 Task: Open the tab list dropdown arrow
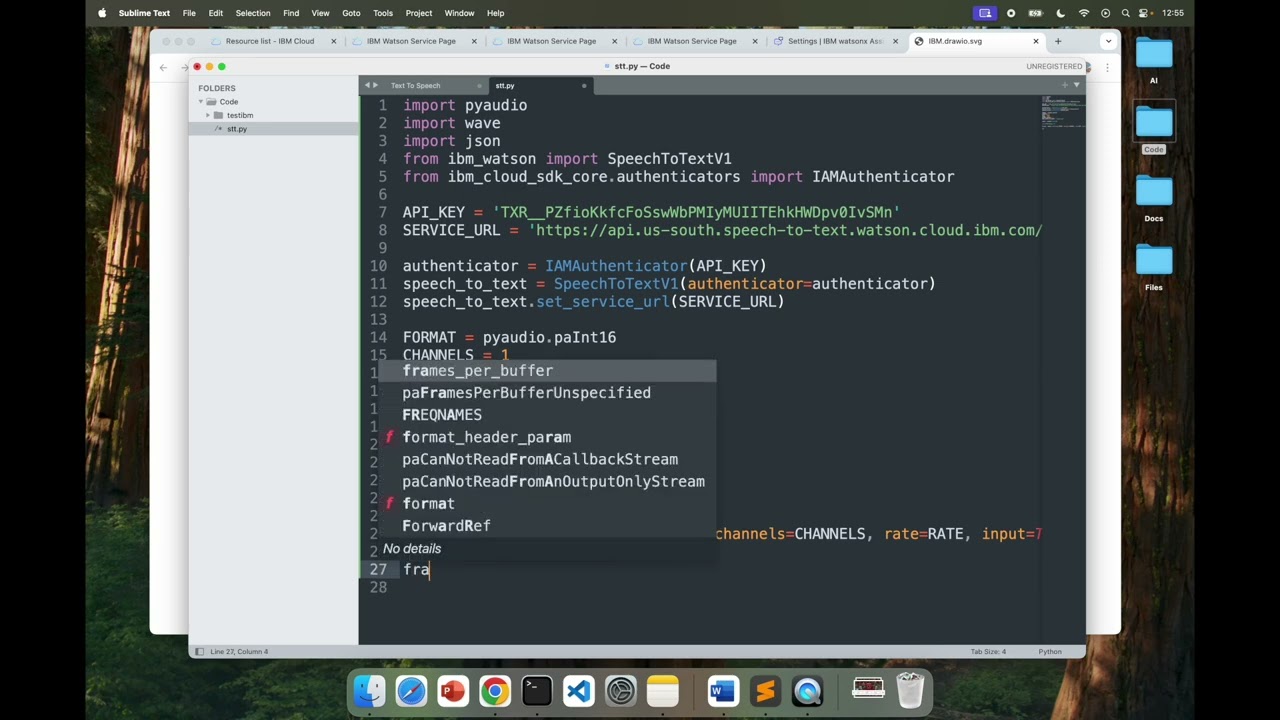[1077, 85]
